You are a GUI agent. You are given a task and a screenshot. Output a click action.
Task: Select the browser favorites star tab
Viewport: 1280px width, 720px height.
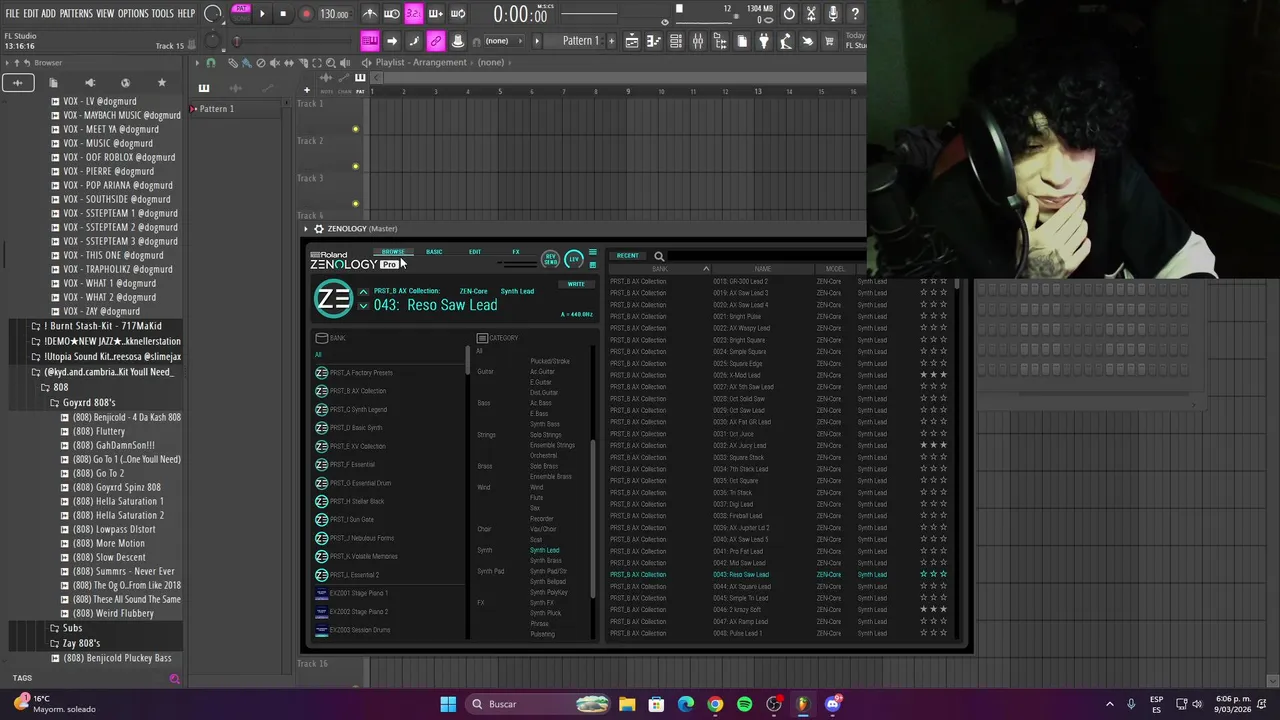(161, 83)
